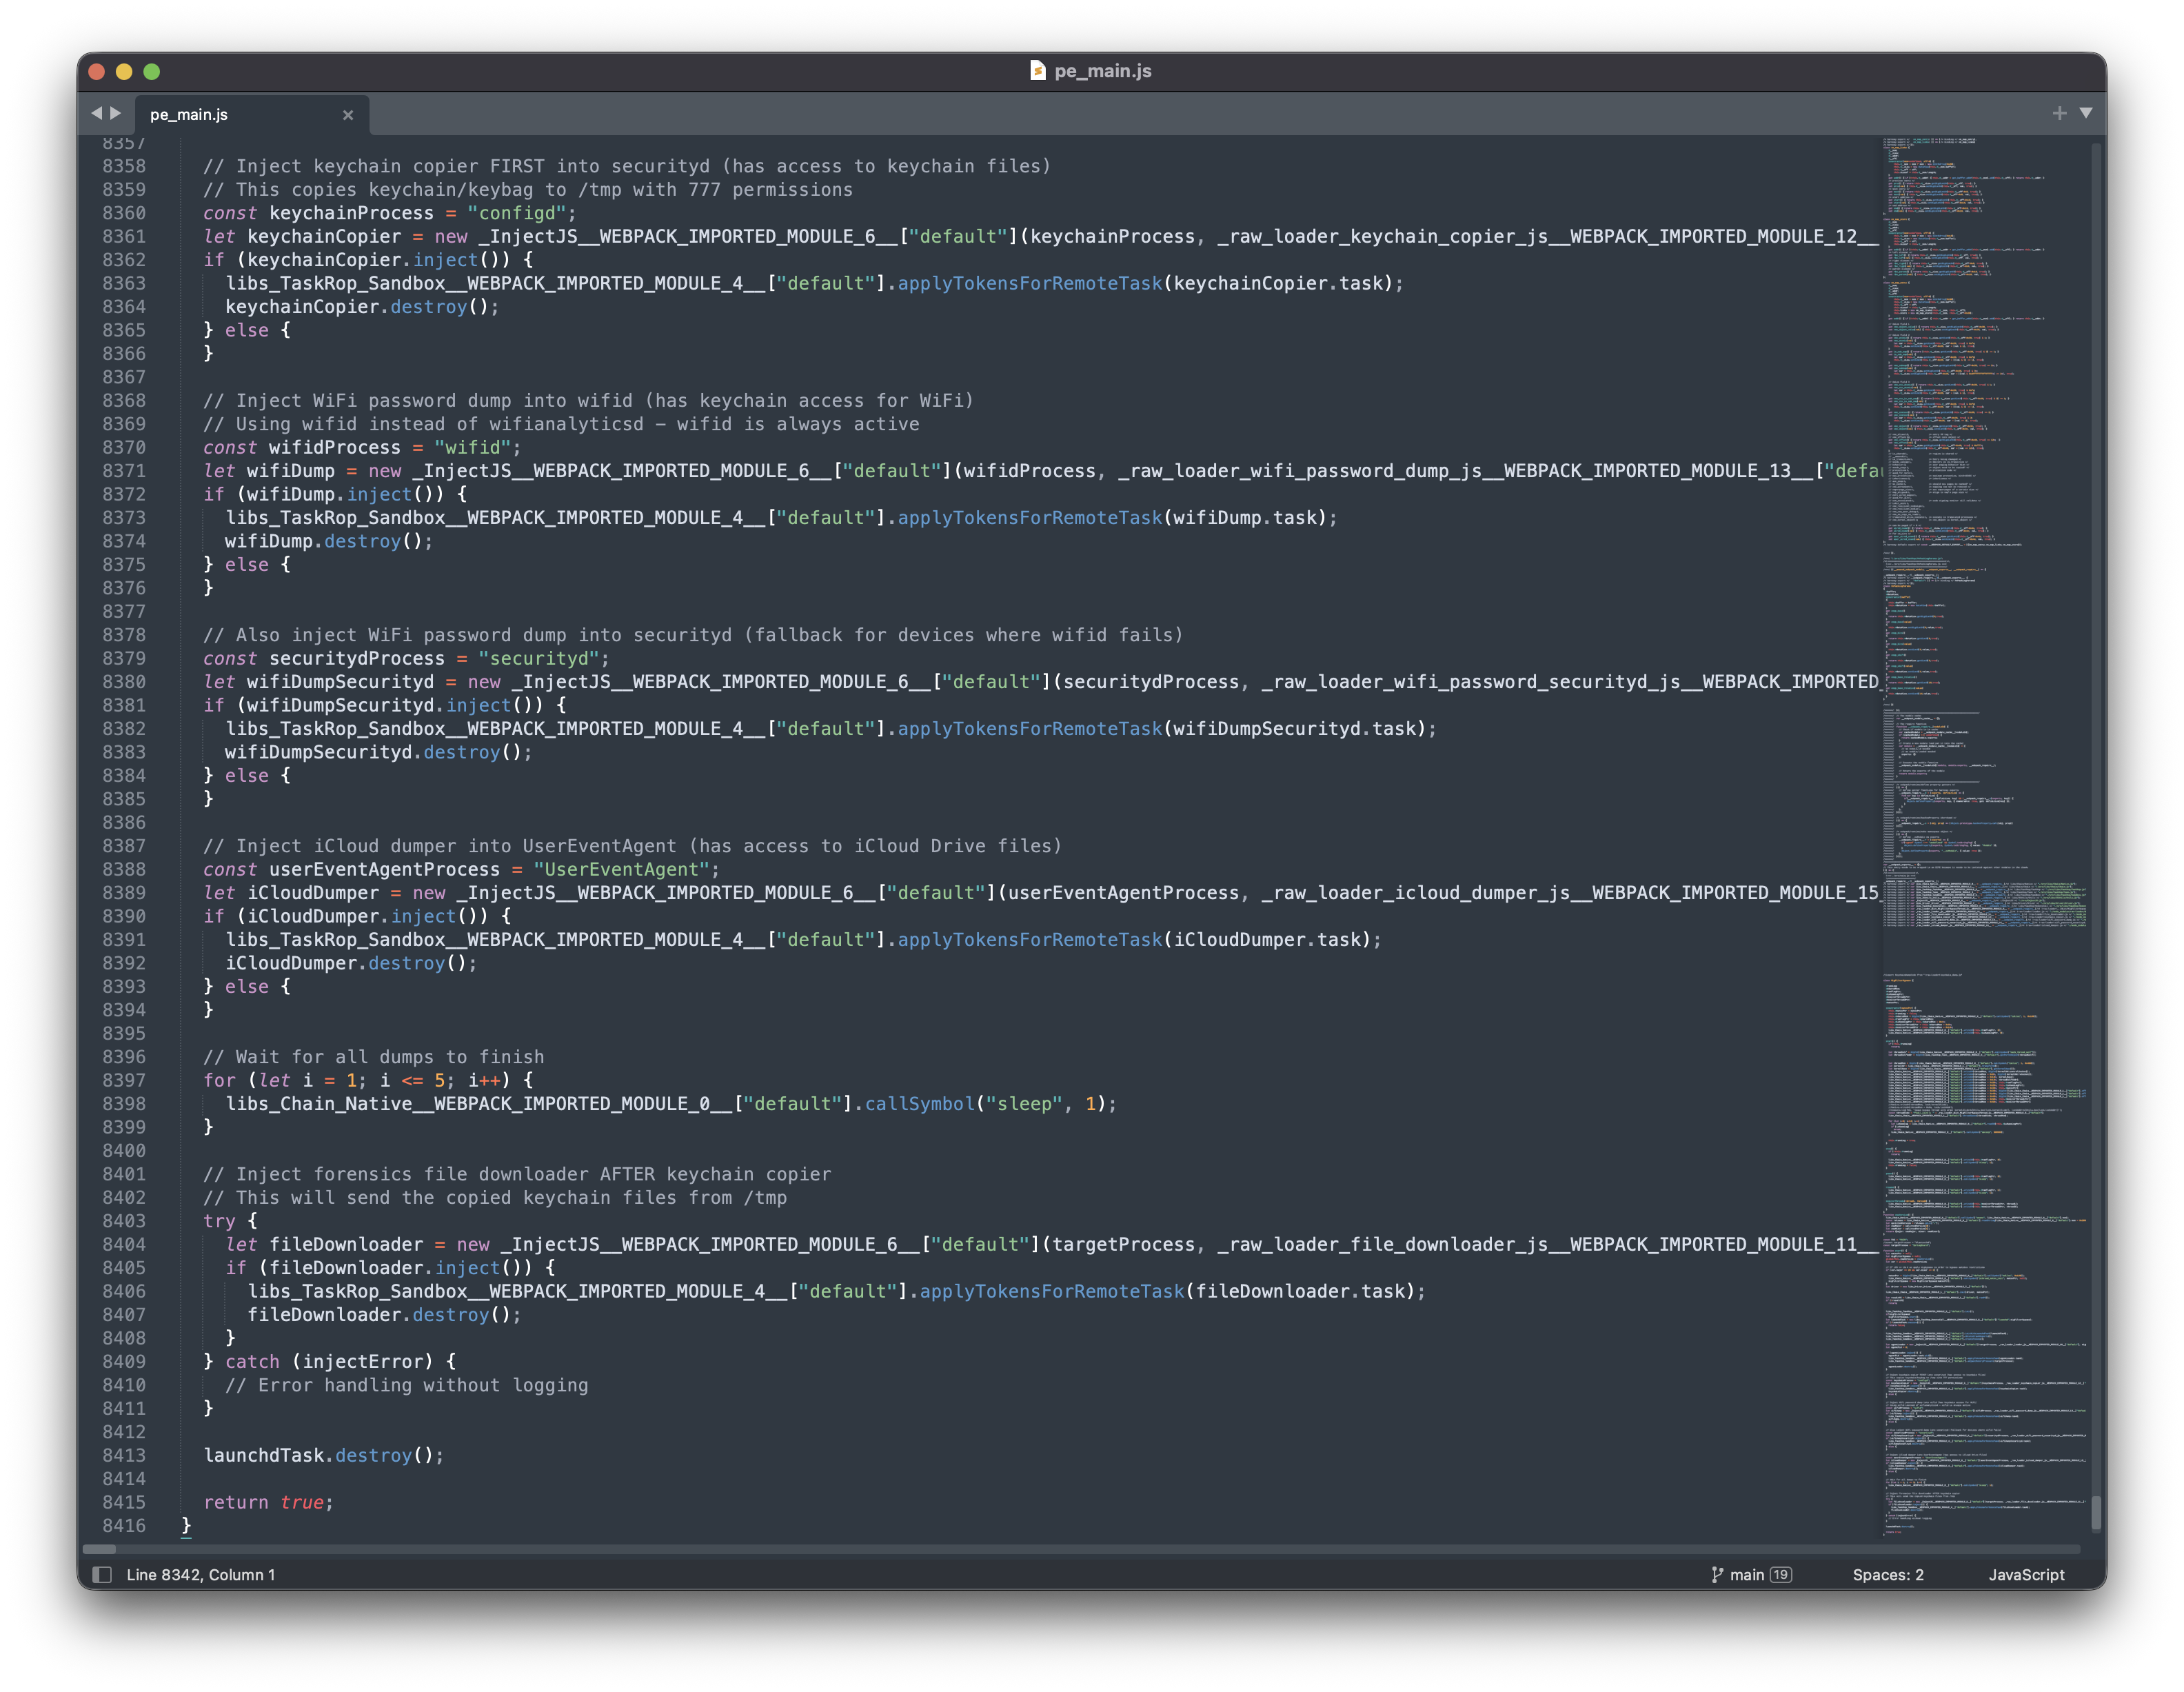Screen dimensions: 2184x1692
Task: Open a new tab with plus icon
Action: point(2059,113)
